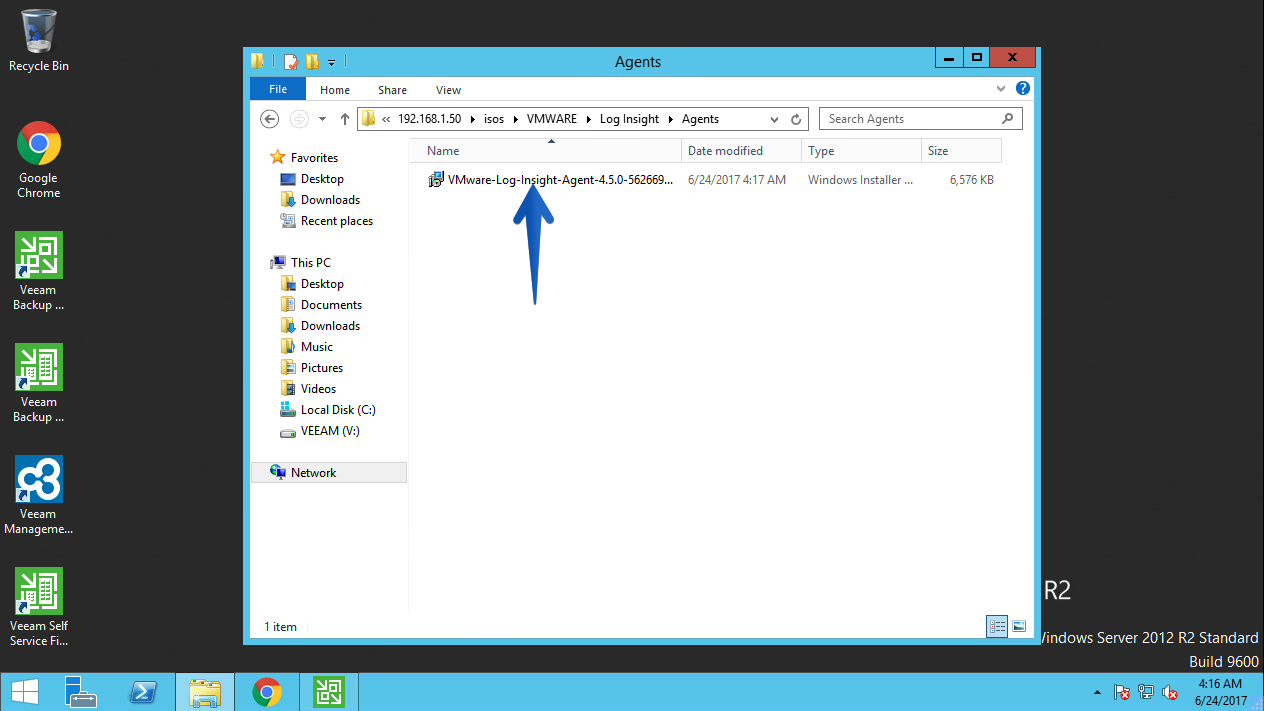Open the File menu

point(278,89)
